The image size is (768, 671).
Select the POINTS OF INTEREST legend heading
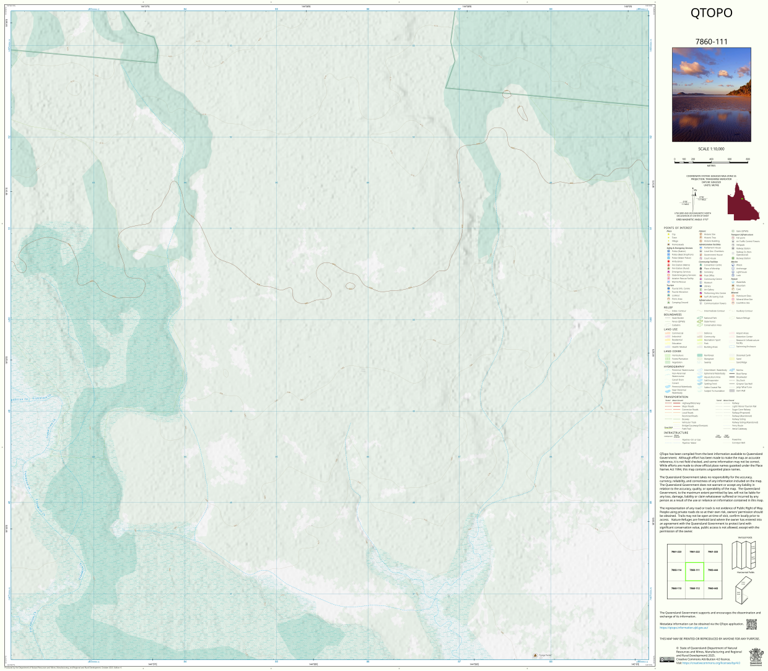click(678, 228)
